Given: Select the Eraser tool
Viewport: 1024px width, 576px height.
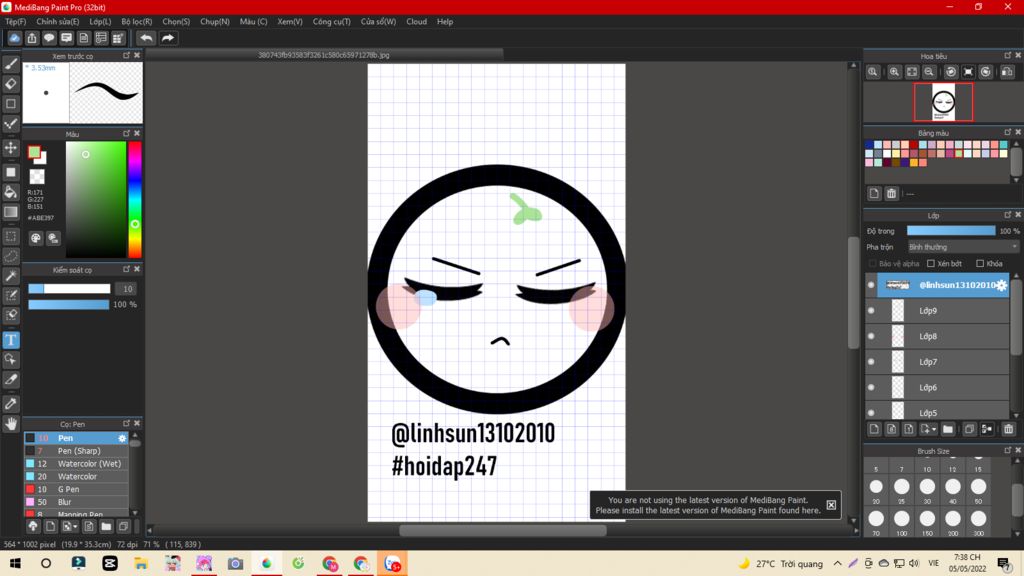Looking at the screenshot, I should pyautogui.click(x=11, y=84).
